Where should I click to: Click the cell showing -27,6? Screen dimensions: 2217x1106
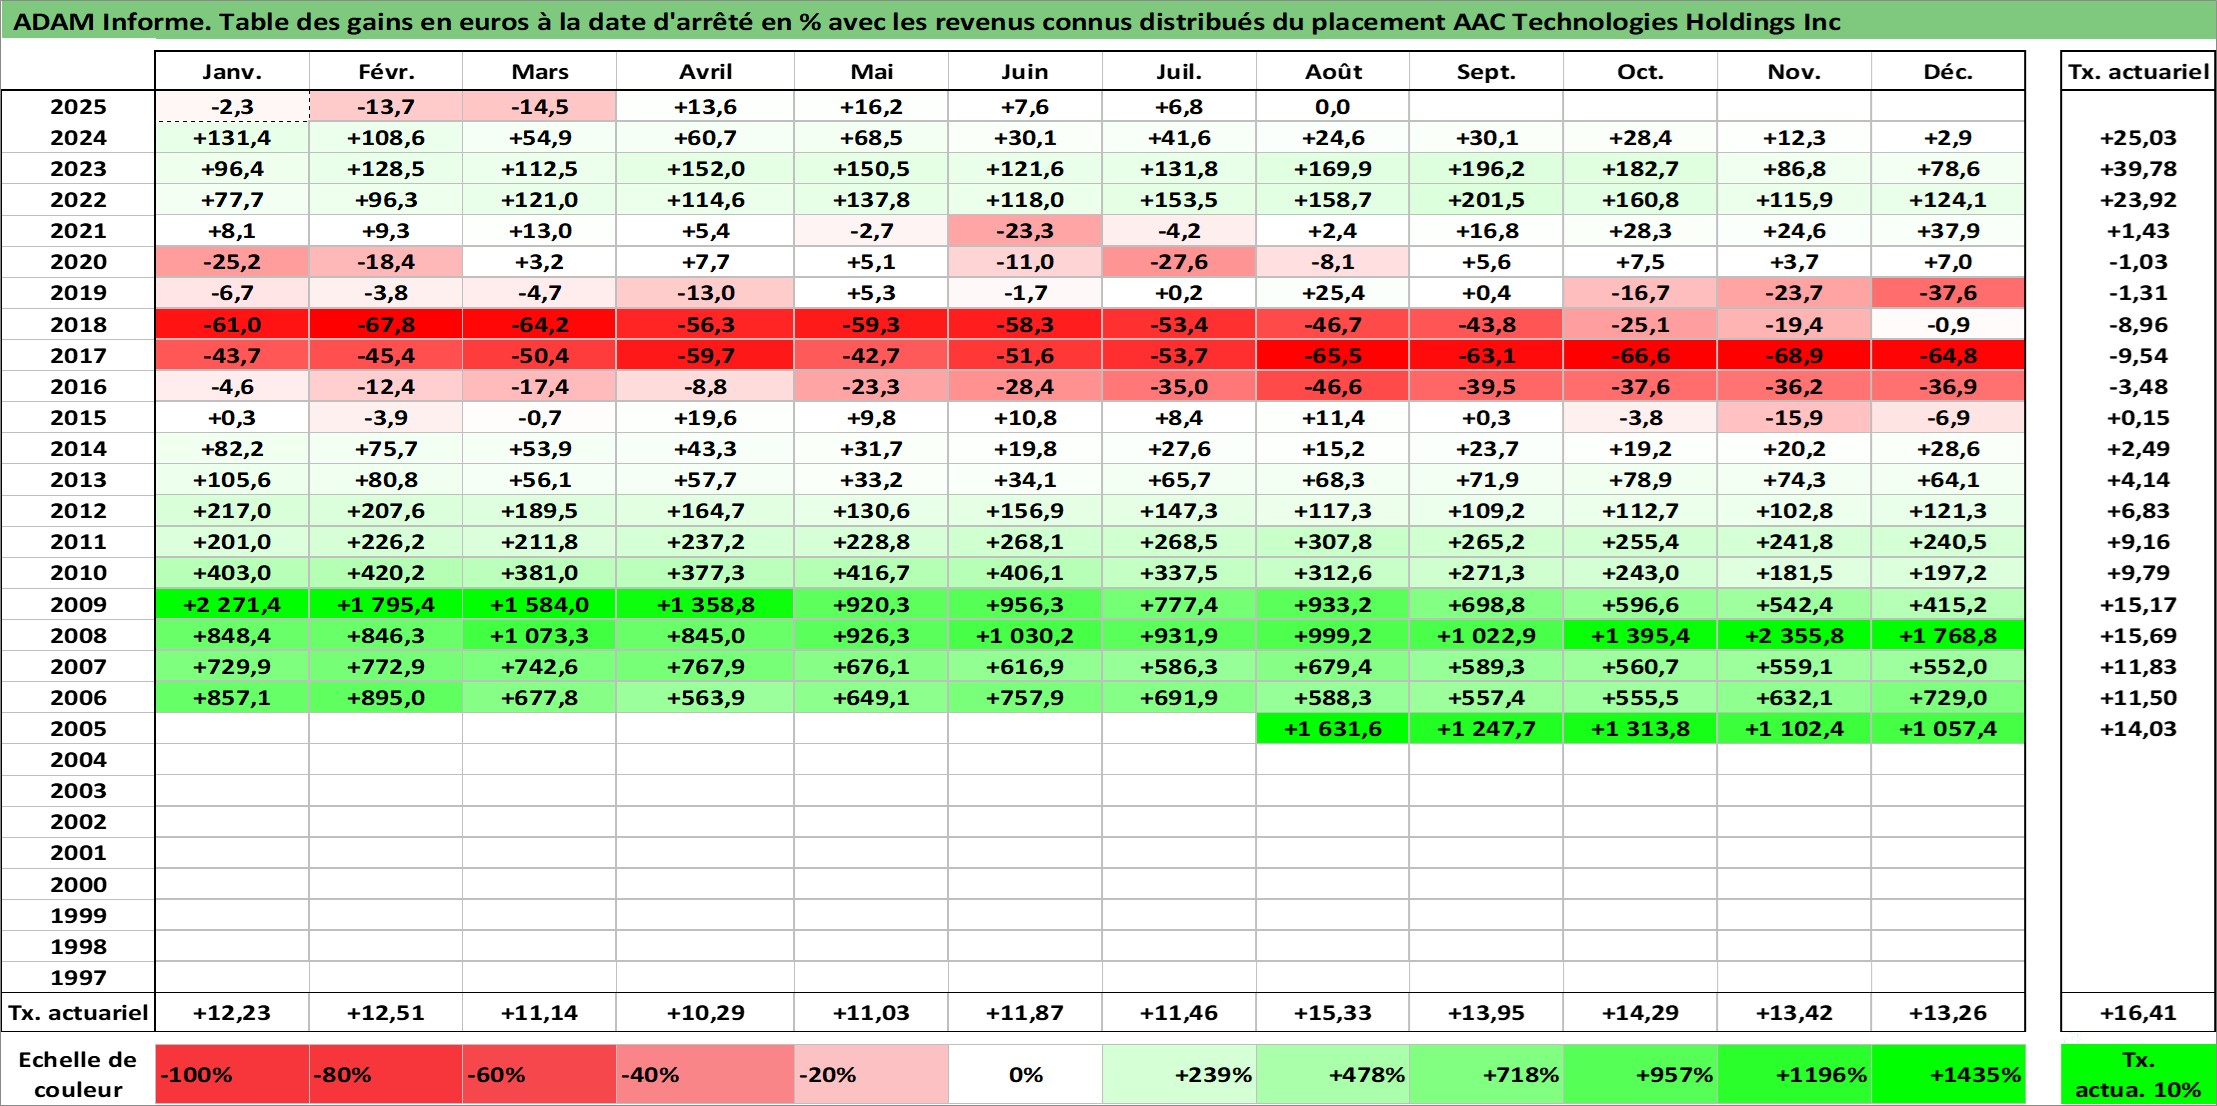(1179, 262)
